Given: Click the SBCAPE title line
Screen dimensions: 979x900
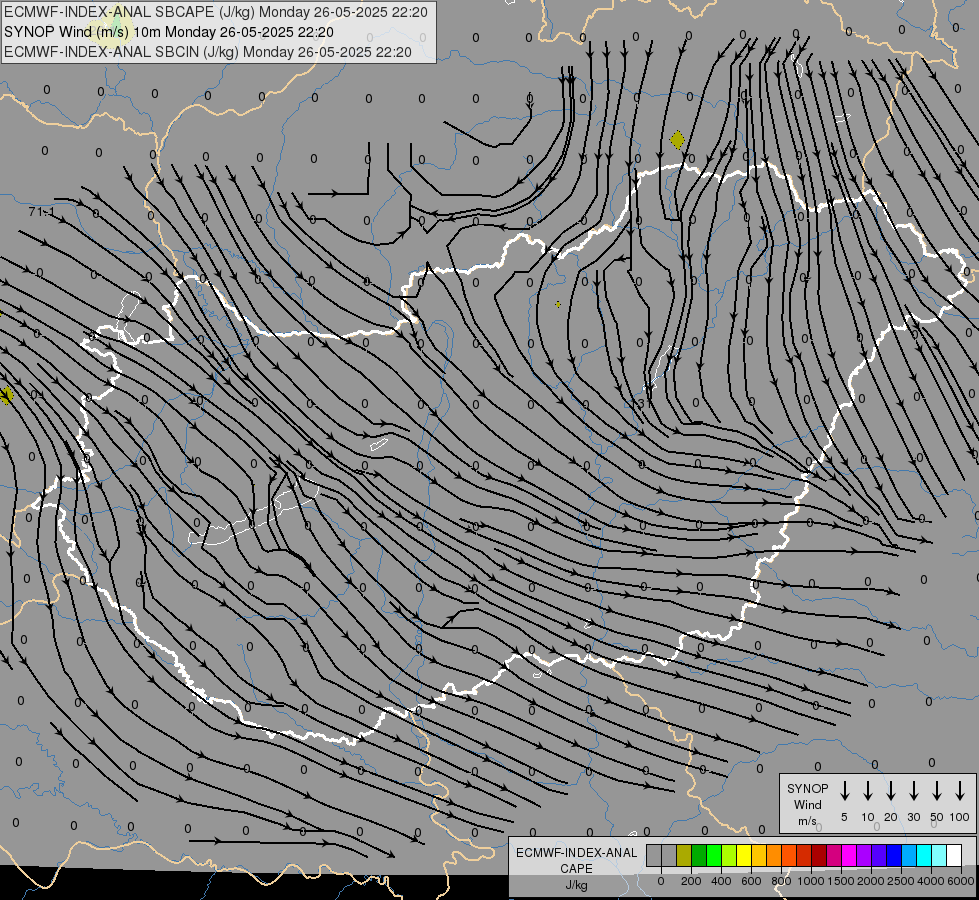Looking at the screenshot, I should pos(216,12).
